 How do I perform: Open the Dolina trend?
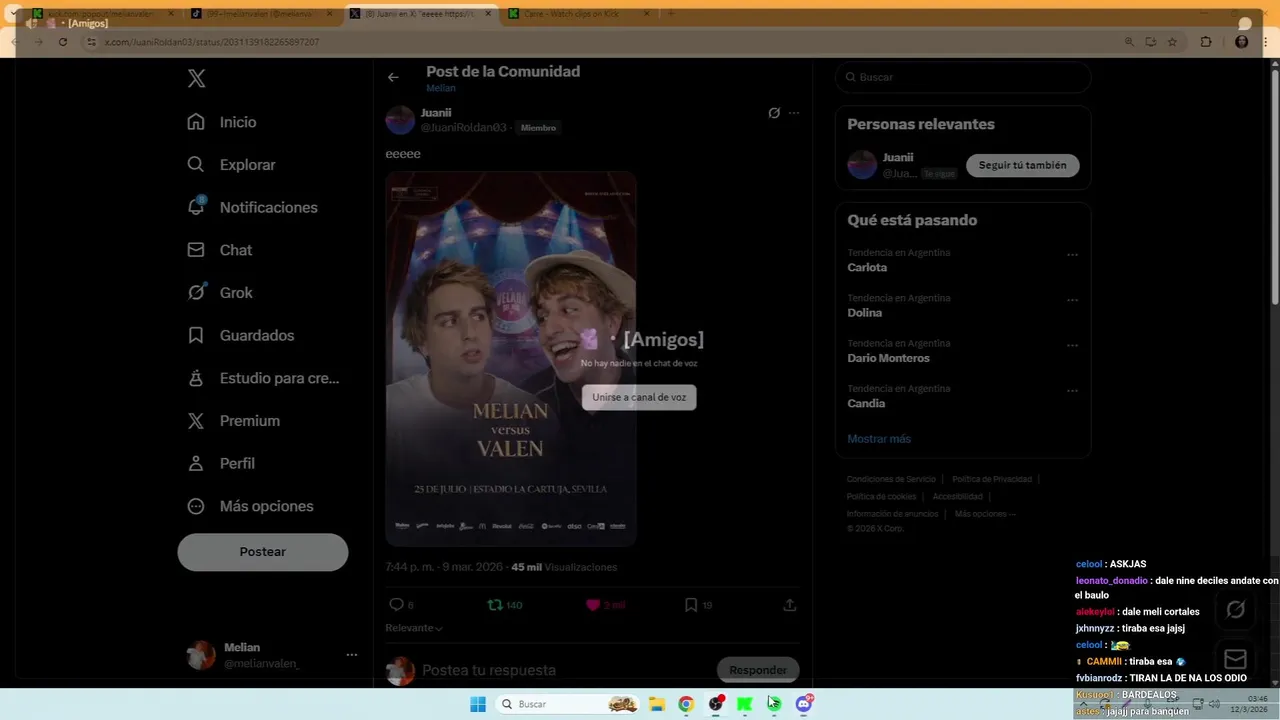tap(865, 313)
